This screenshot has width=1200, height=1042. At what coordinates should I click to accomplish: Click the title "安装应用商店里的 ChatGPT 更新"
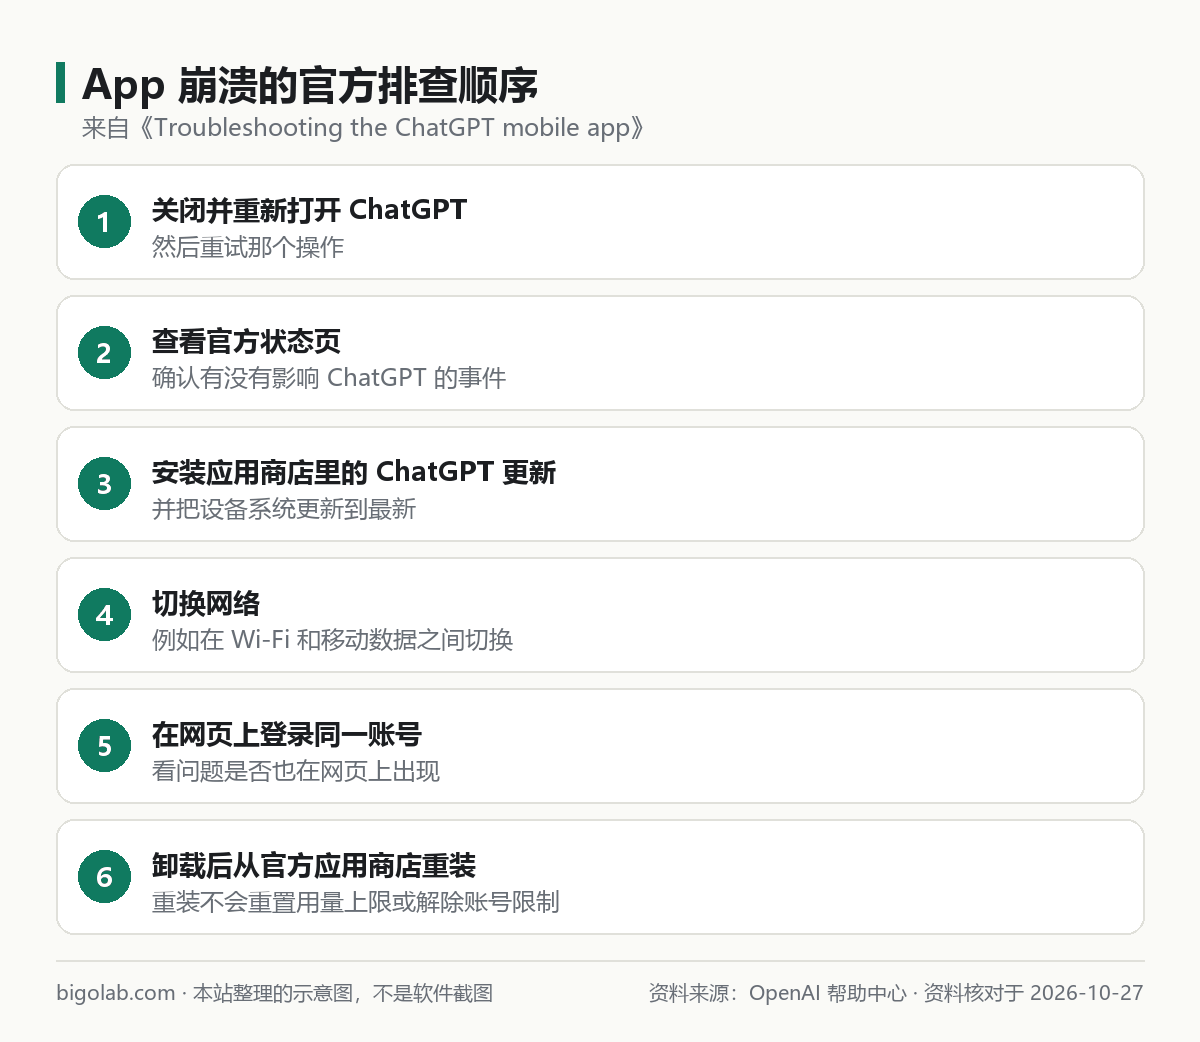tap(354, 472)
